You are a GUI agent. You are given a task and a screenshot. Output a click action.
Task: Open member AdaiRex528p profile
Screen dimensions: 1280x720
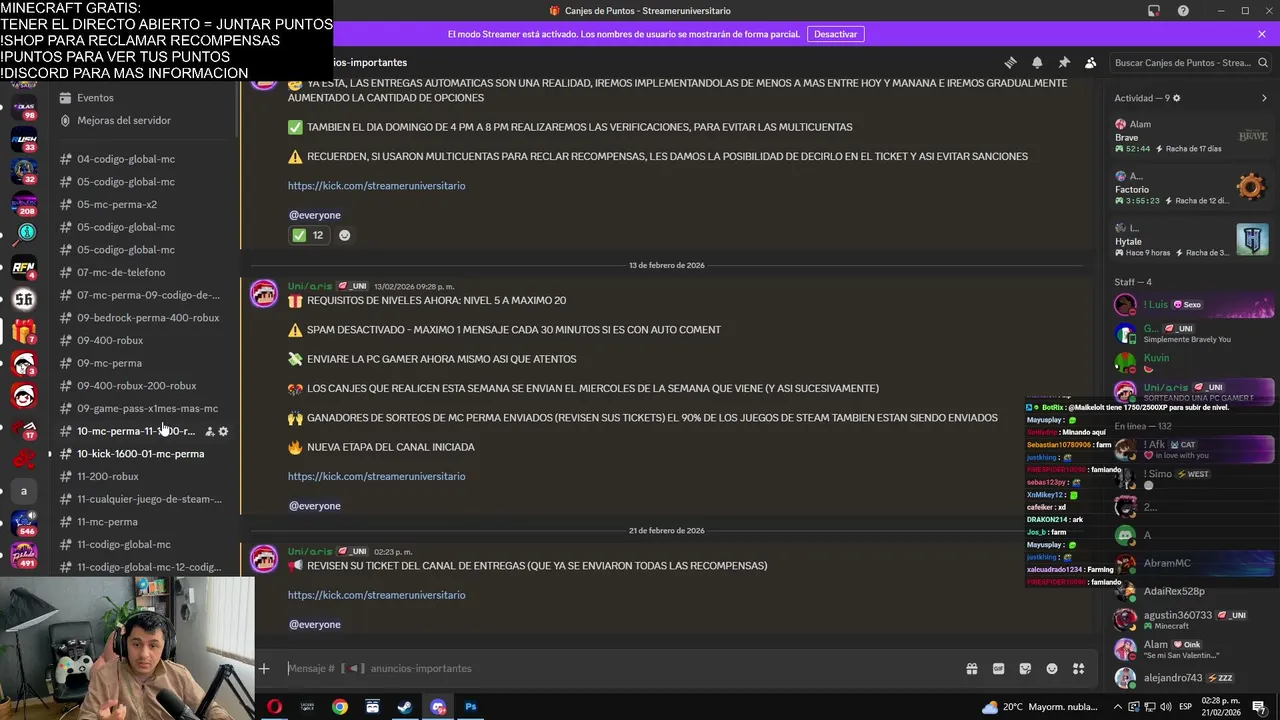pyautogui.click(x=1192, y=591)
